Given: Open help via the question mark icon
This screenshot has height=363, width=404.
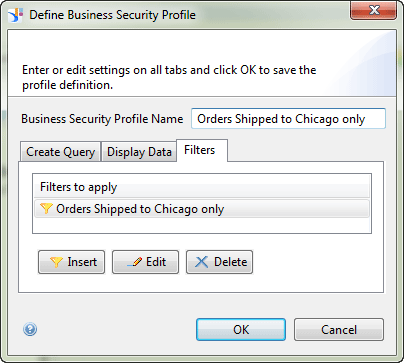Looking at the screenshot, I should (30, 330).
